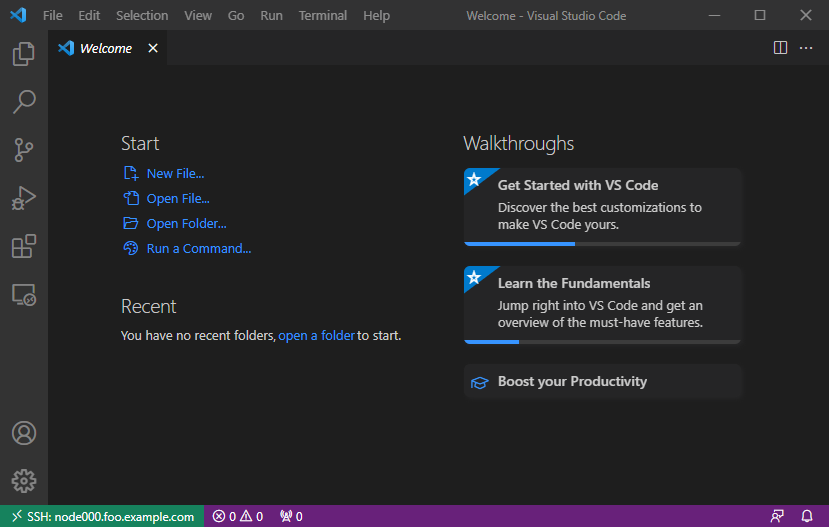The height and width of the screenshot is (527, 829).
Task: Click the Run a Command... link
Action: (x=198, y=249)
